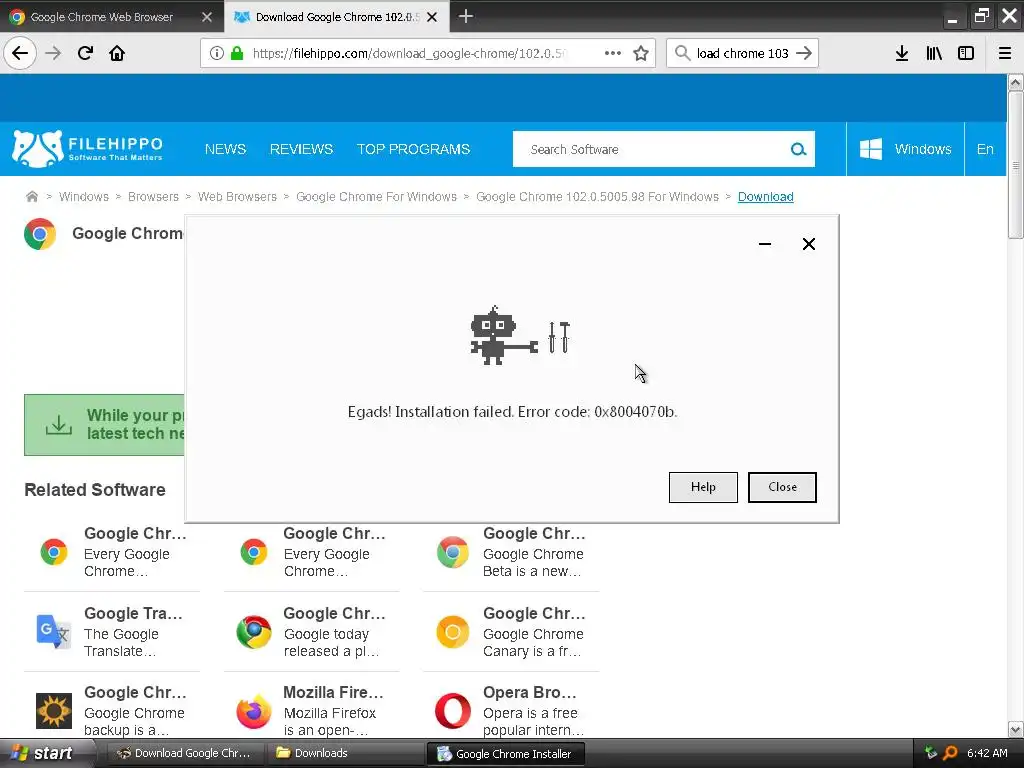
Task: Click the magnifier icon in browser search box
Action: [682, 53]
